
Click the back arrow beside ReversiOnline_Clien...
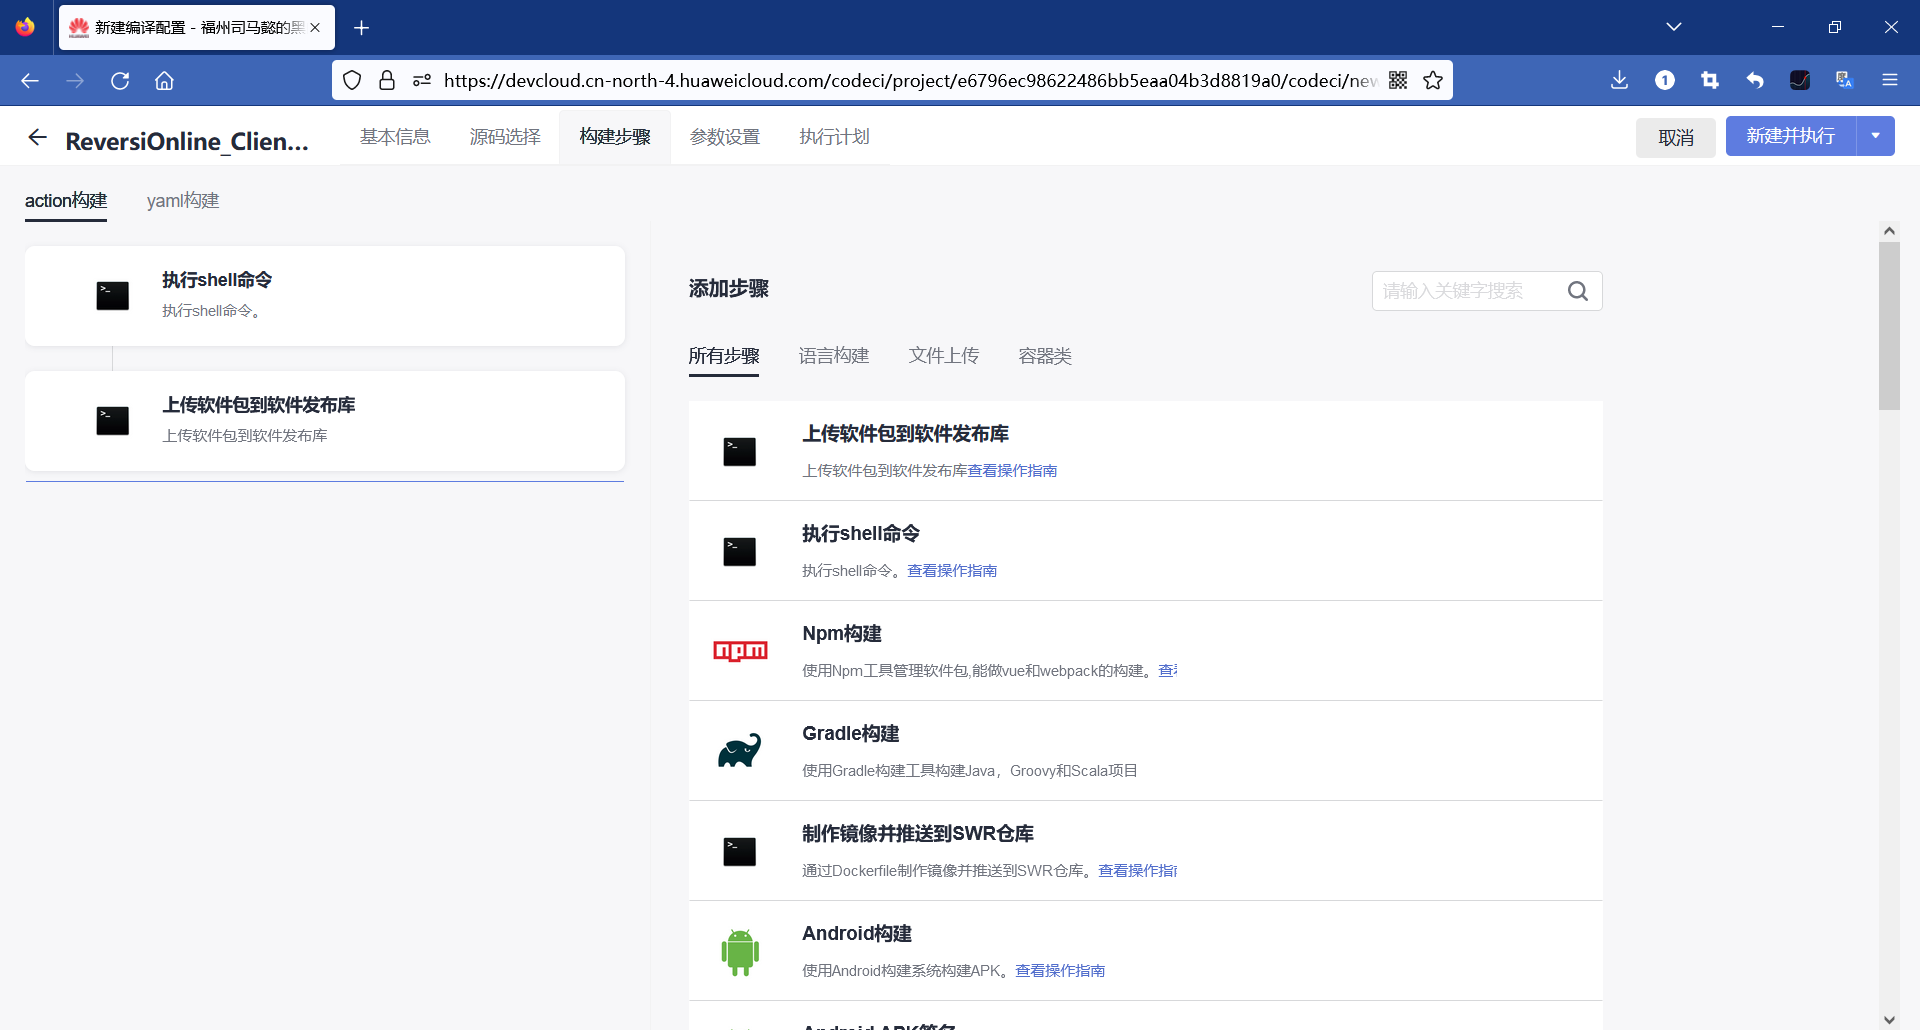pyautogui.click(x=37, y=137)
